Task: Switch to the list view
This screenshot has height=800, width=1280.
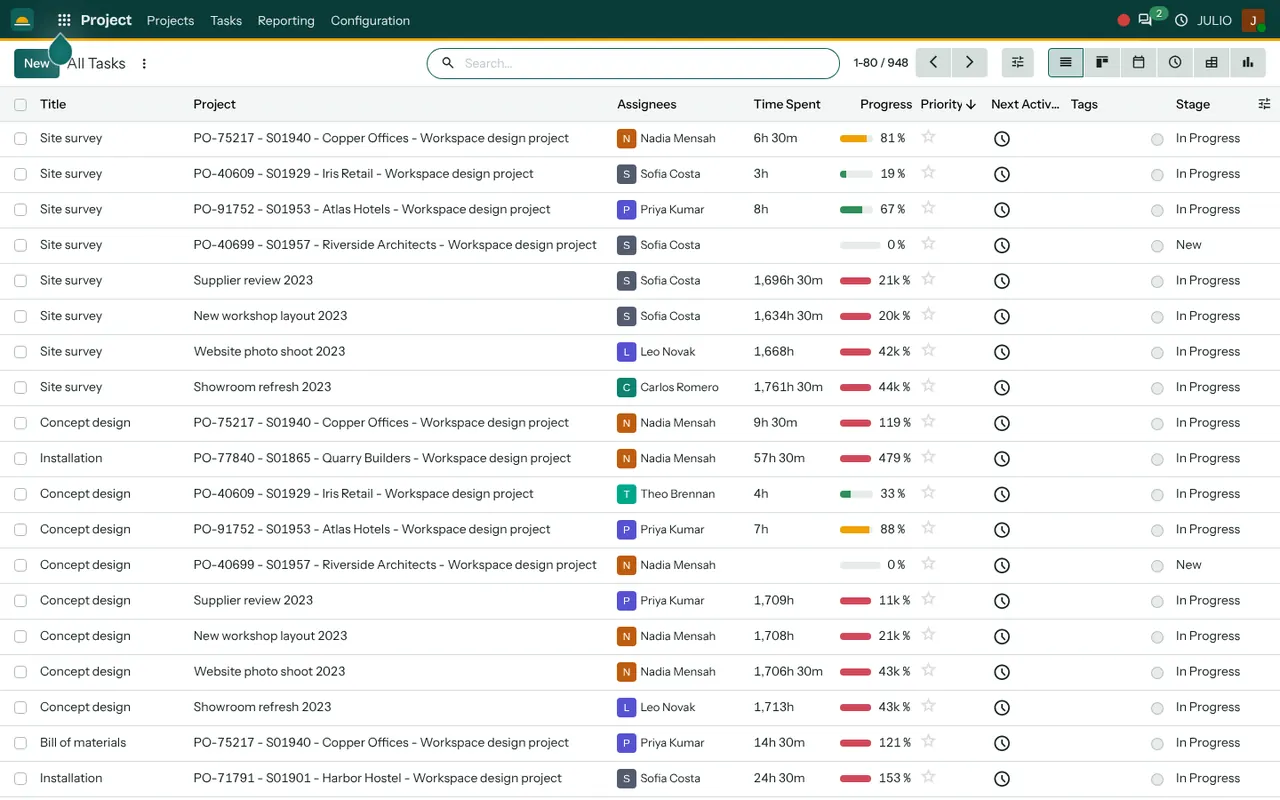Action: [1065, 62]
